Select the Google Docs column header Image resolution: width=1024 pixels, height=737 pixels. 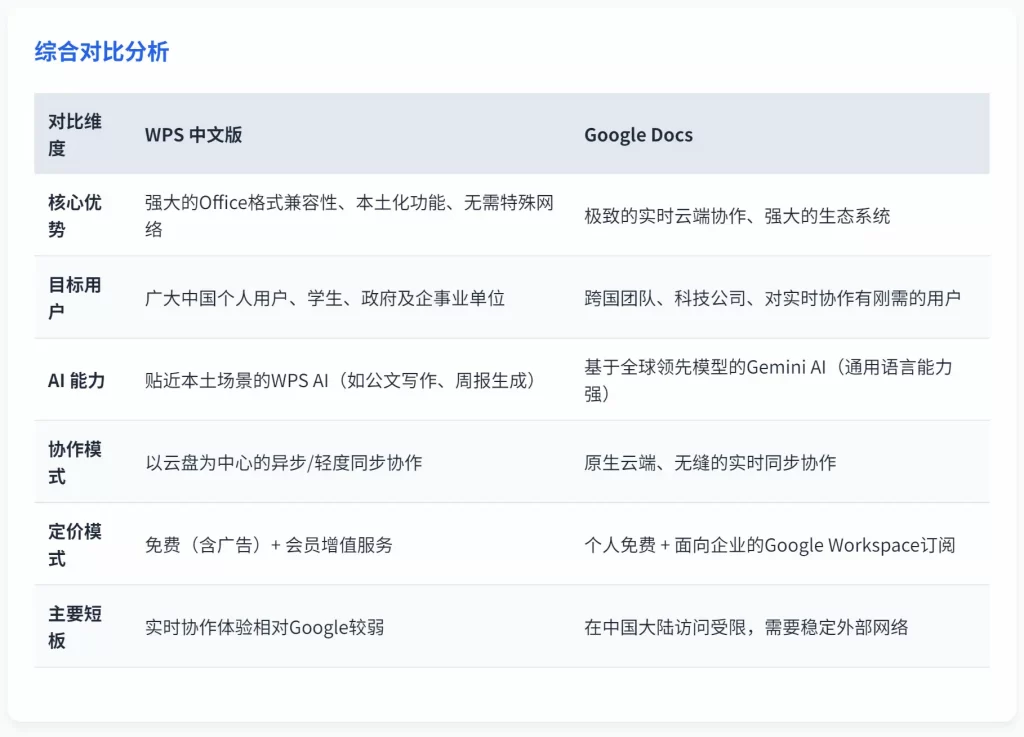(639, 134)
